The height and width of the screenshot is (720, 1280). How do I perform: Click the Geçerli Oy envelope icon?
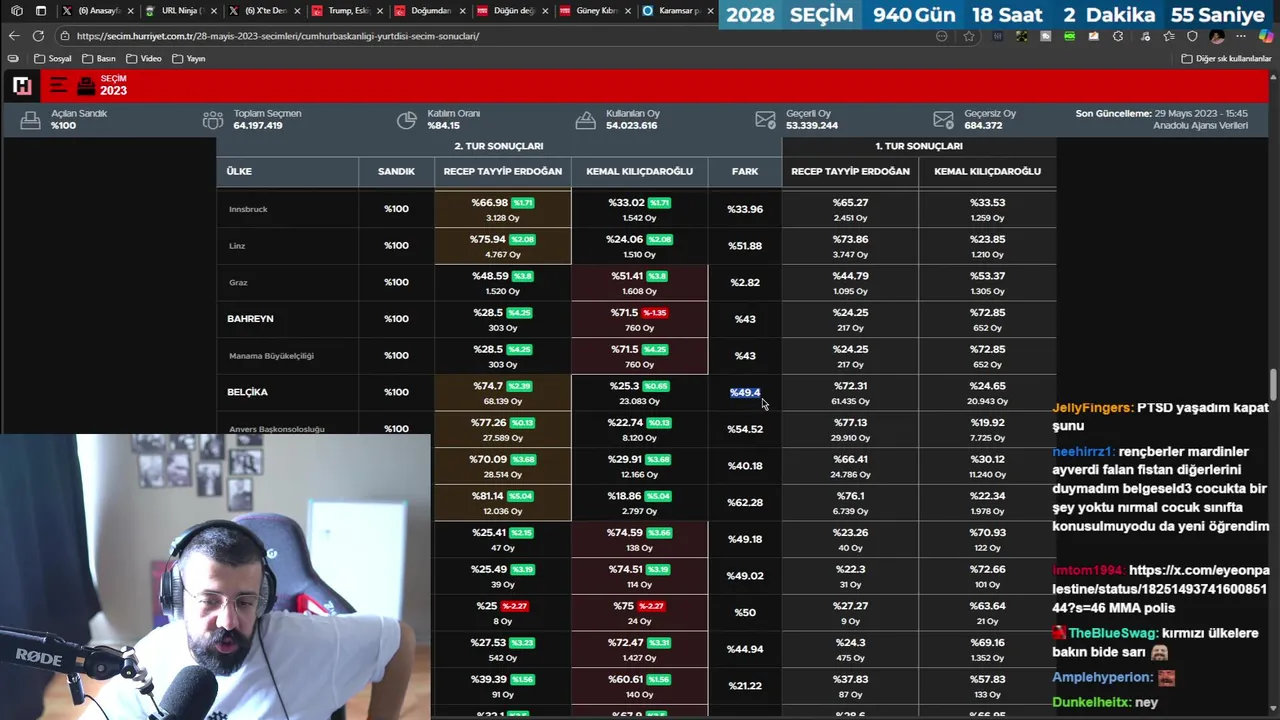765,119
